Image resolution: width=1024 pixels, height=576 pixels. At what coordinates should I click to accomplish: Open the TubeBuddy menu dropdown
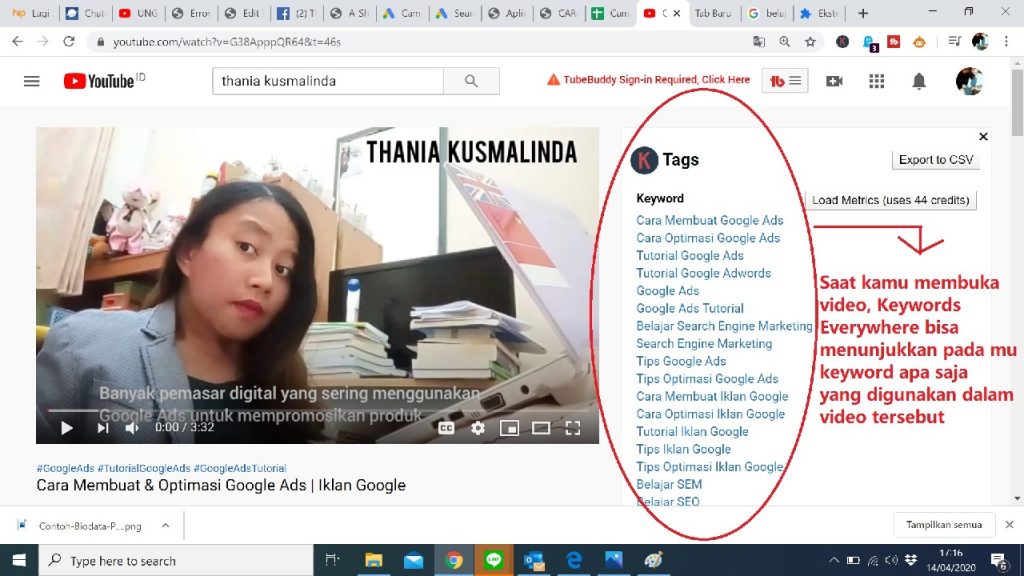[x=785, y=81]
